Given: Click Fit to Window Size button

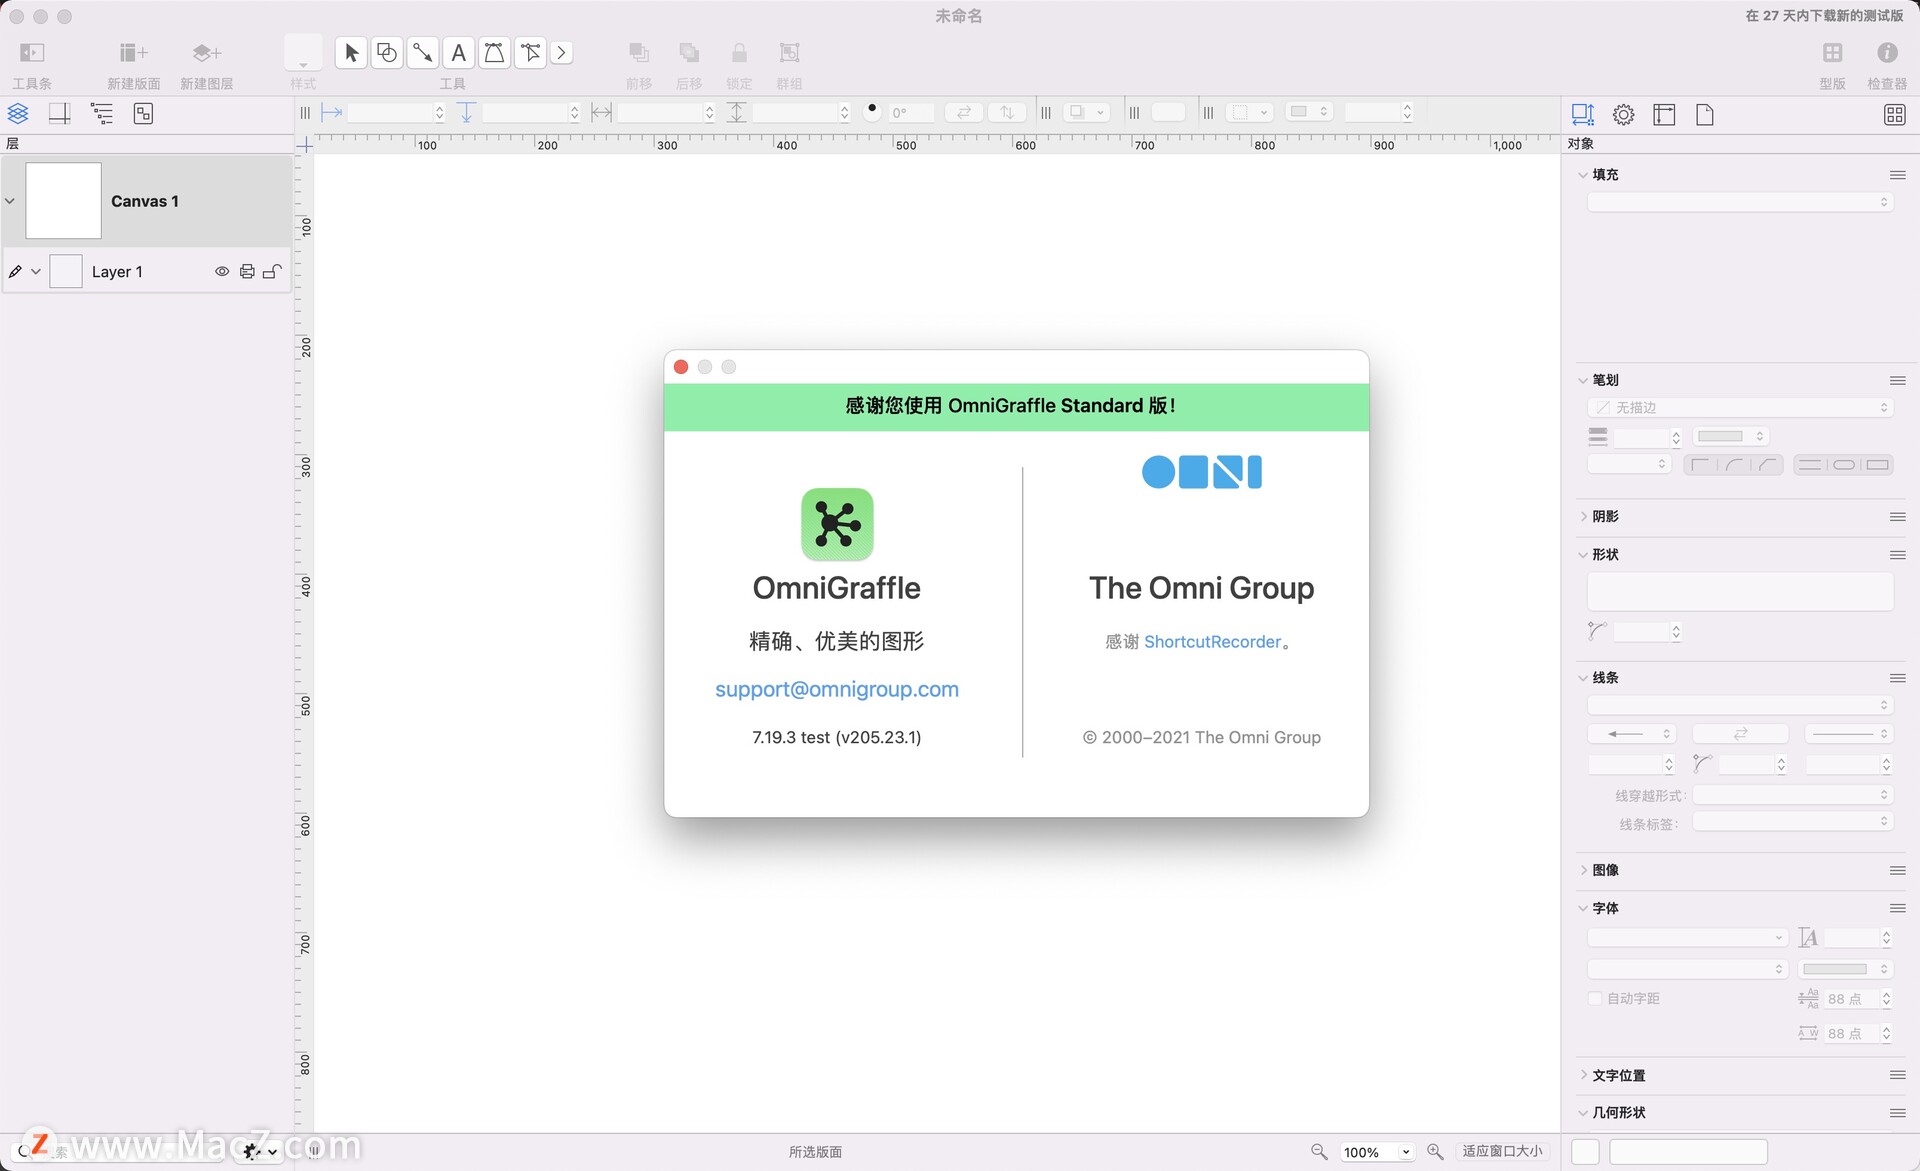Looking at the screenshot, I should click(x=1502, y=1152).
